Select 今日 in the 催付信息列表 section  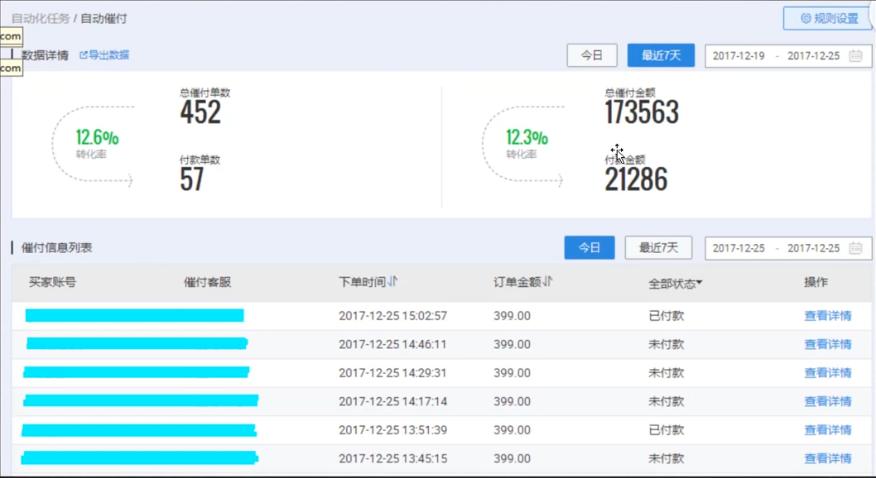pyautogui.click(x=589, y=248)
